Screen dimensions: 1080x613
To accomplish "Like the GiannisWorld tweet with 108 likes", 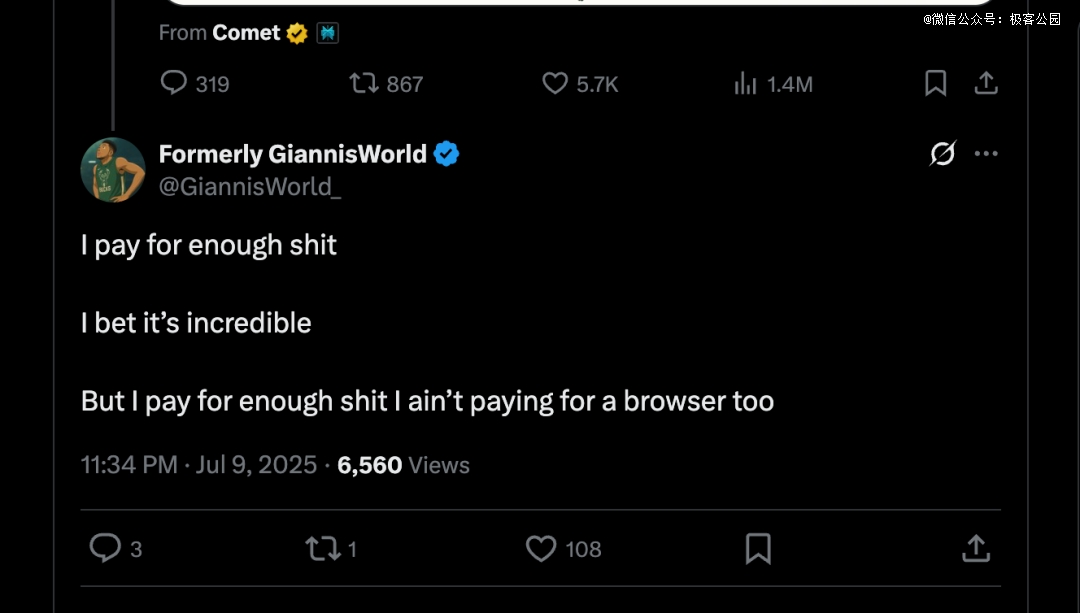I will pyautogui.click(x=541, y=548).
